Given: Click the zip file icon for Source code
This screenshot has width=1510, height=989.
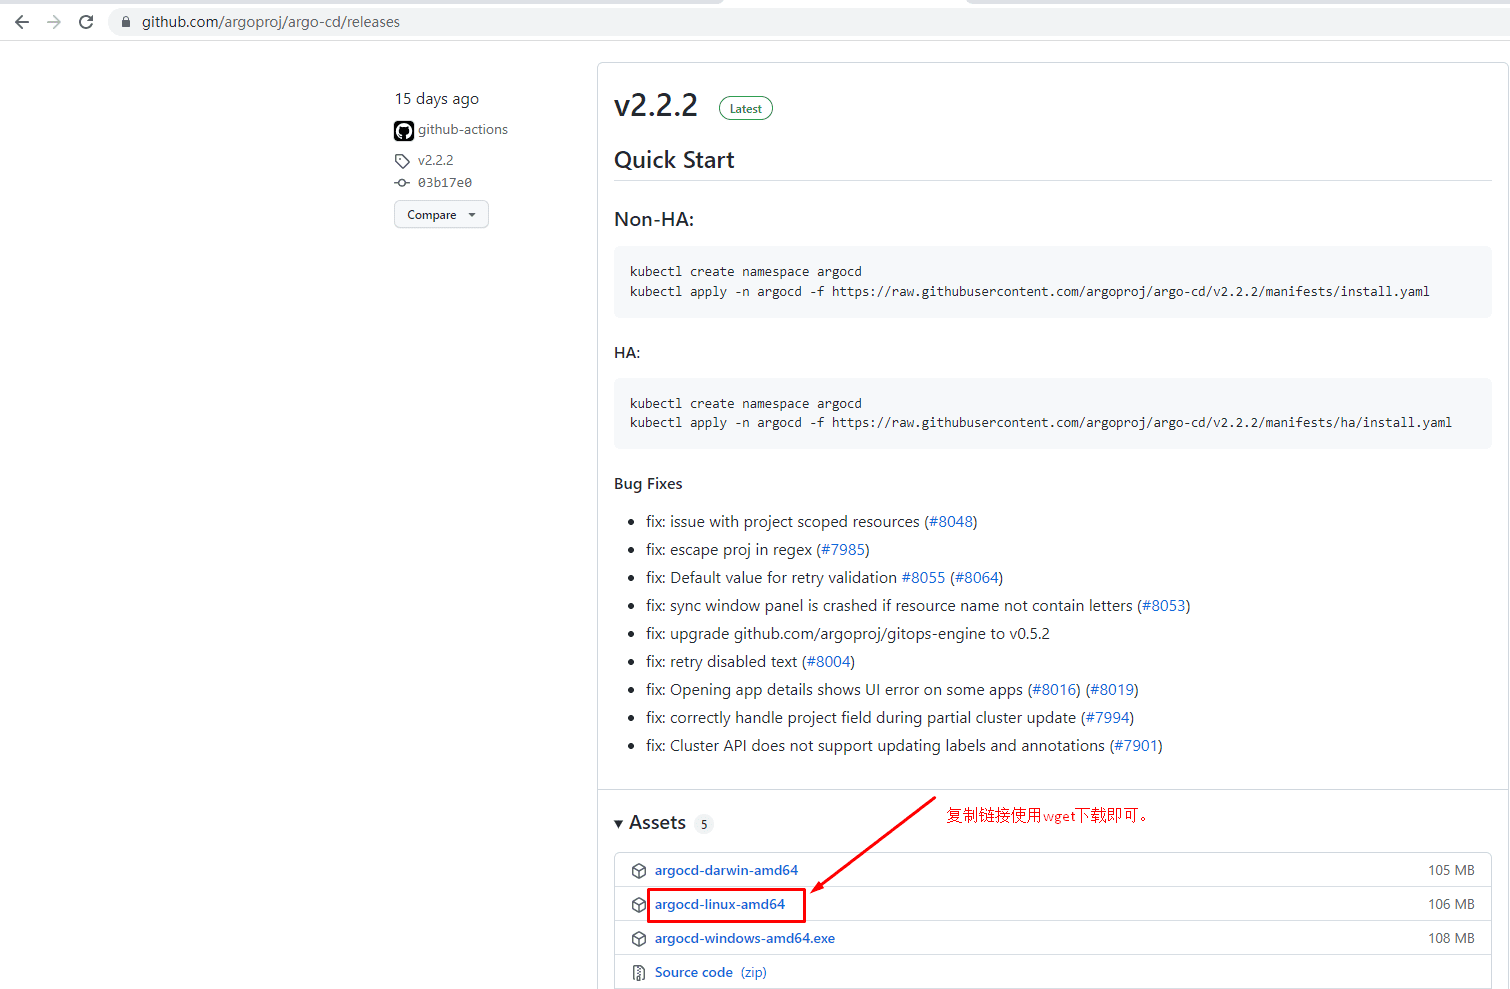Looking at the screenshot, I should coord(639,973).
